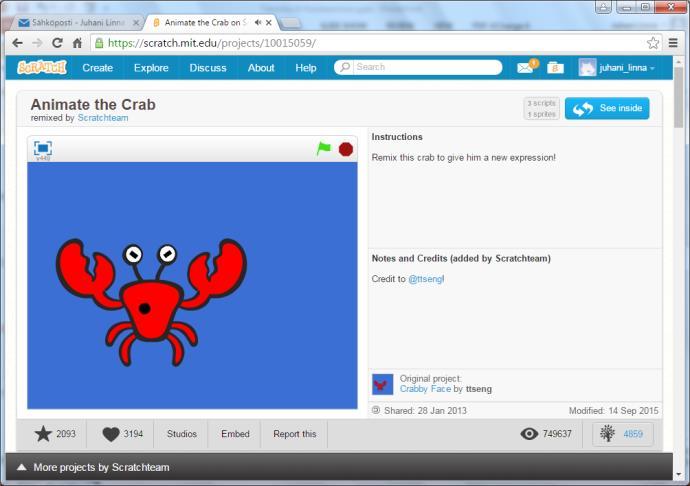Viewport: 690px width, 486px height.
Task: Click the original project crab thumbnail
Action: (382, 384)
